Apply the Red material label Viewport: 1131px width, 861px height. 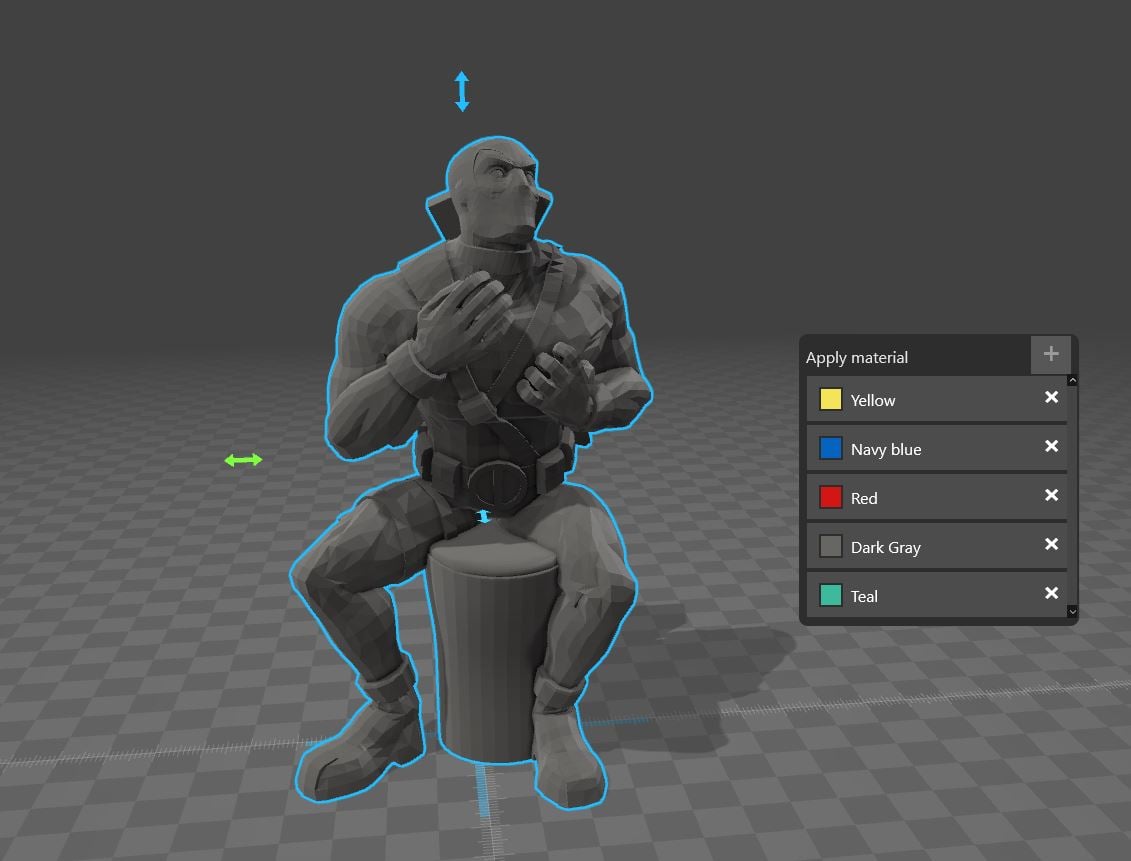[x=863, y=498]
